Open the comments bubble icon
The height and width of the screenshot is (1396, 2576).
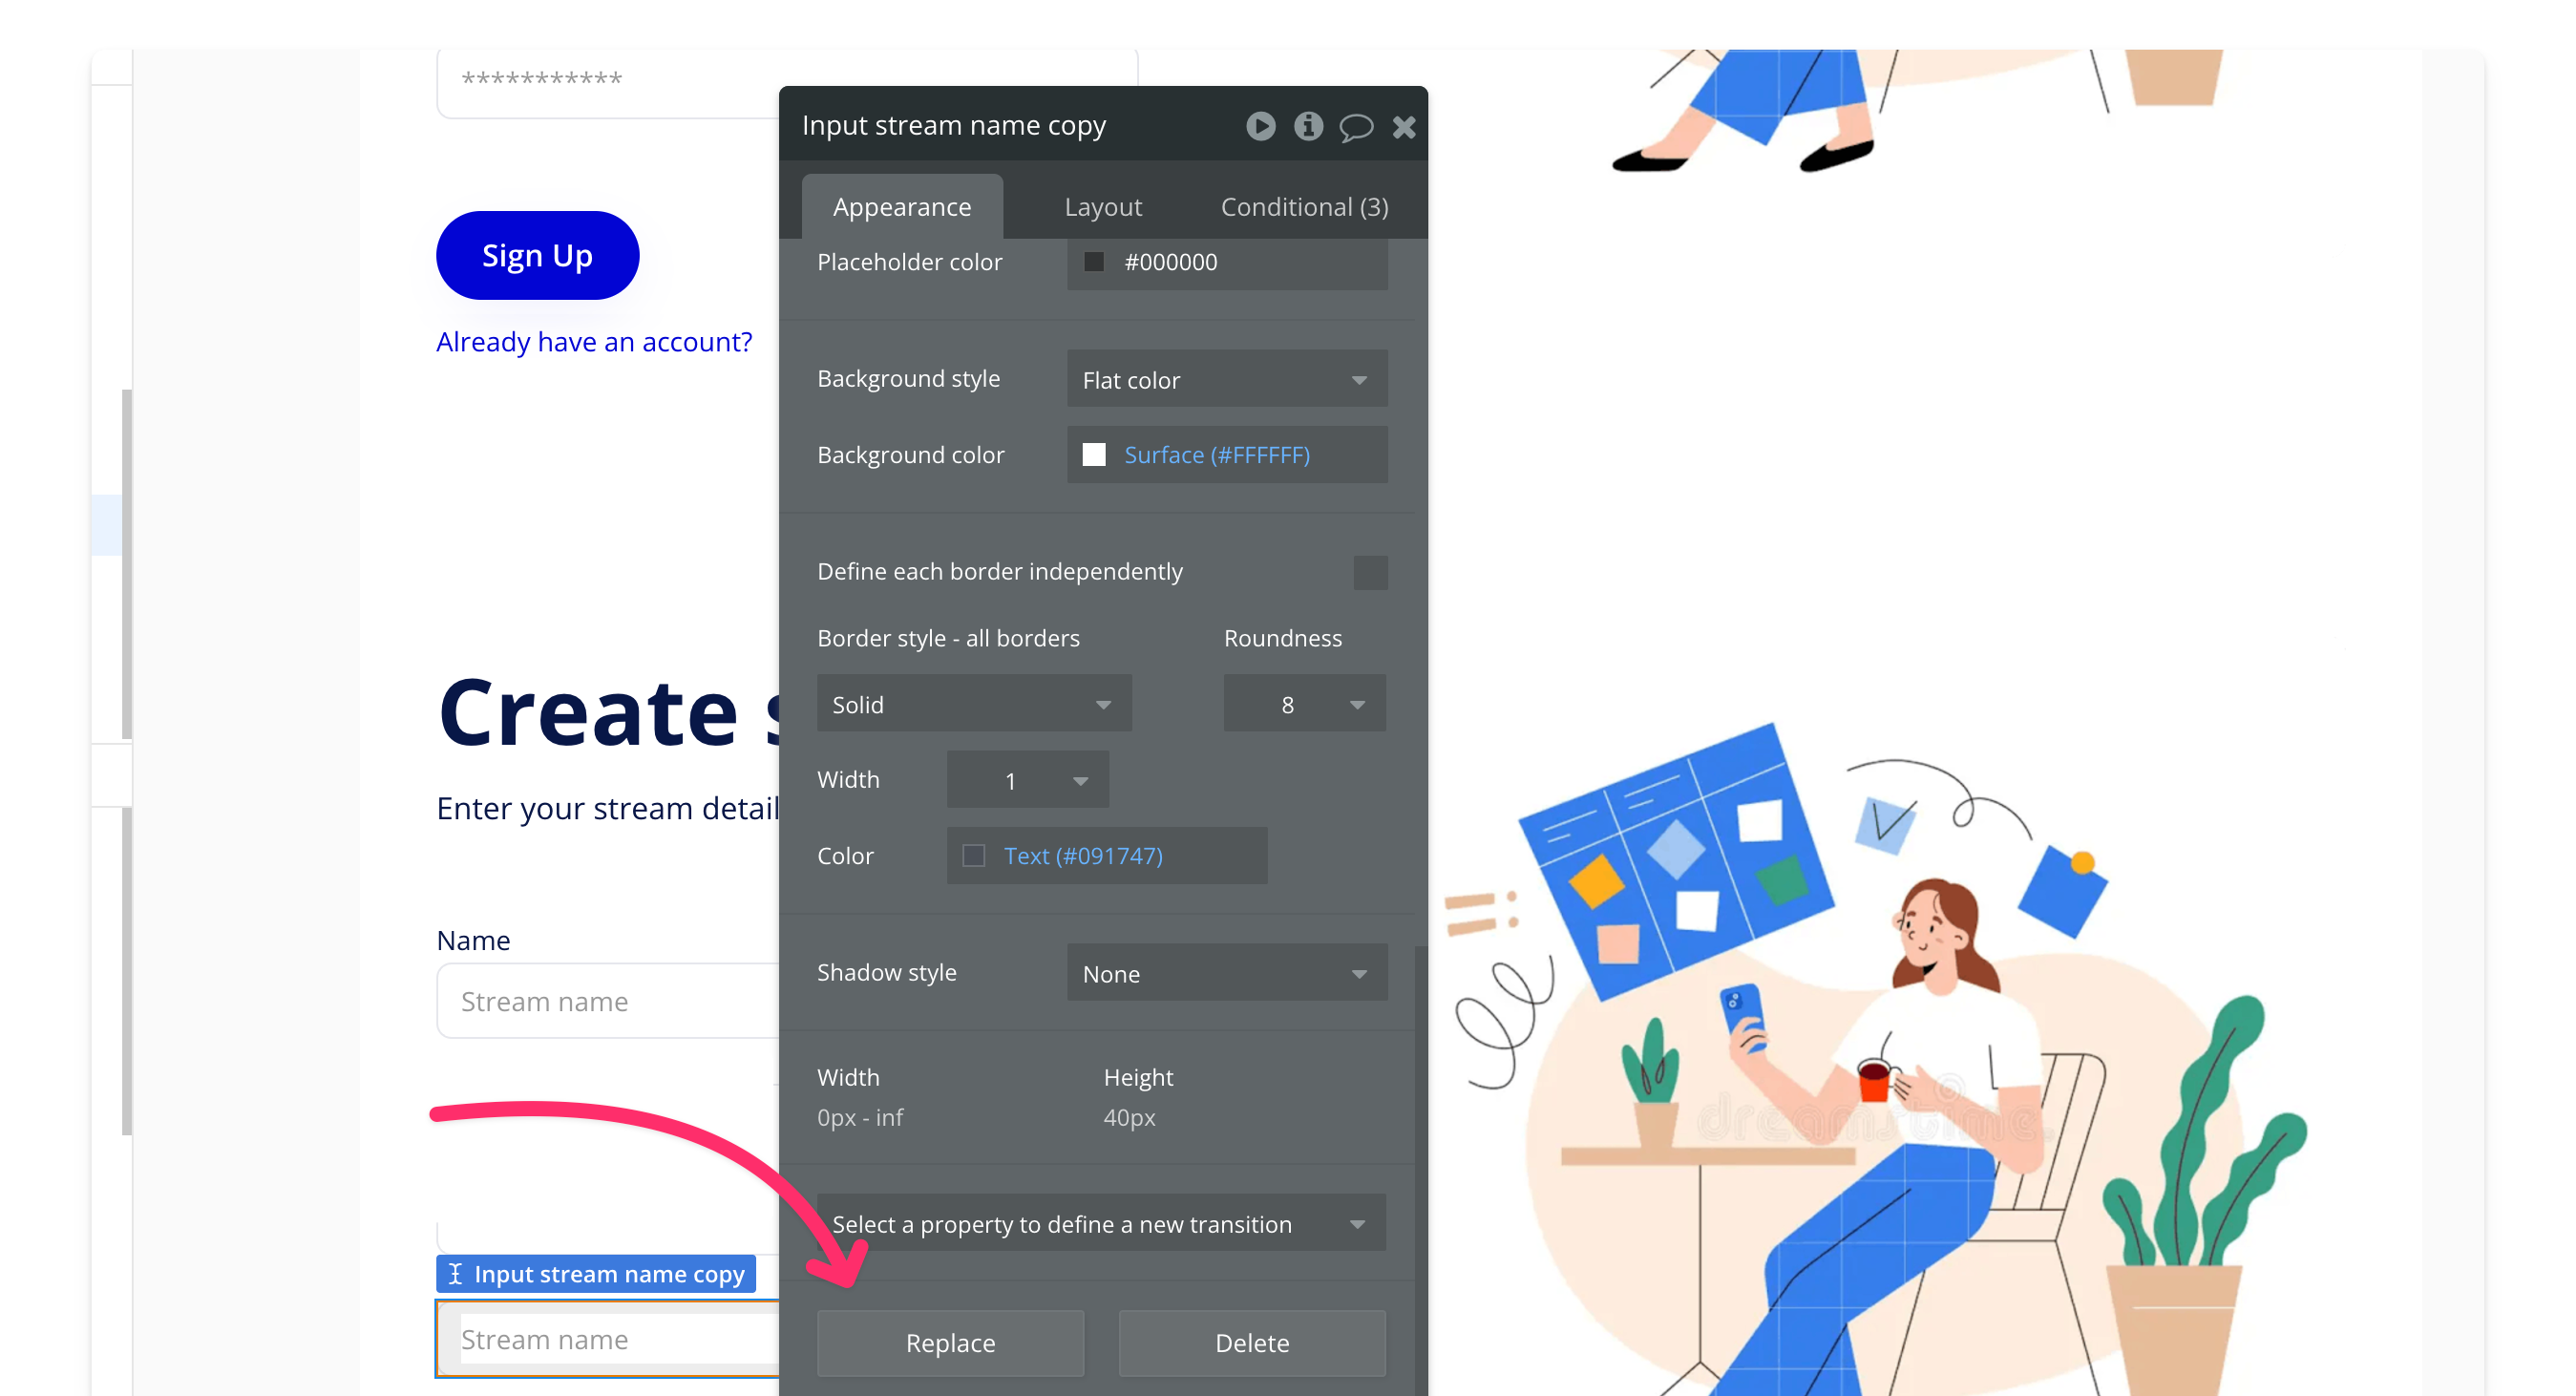tap(1356, 127)
